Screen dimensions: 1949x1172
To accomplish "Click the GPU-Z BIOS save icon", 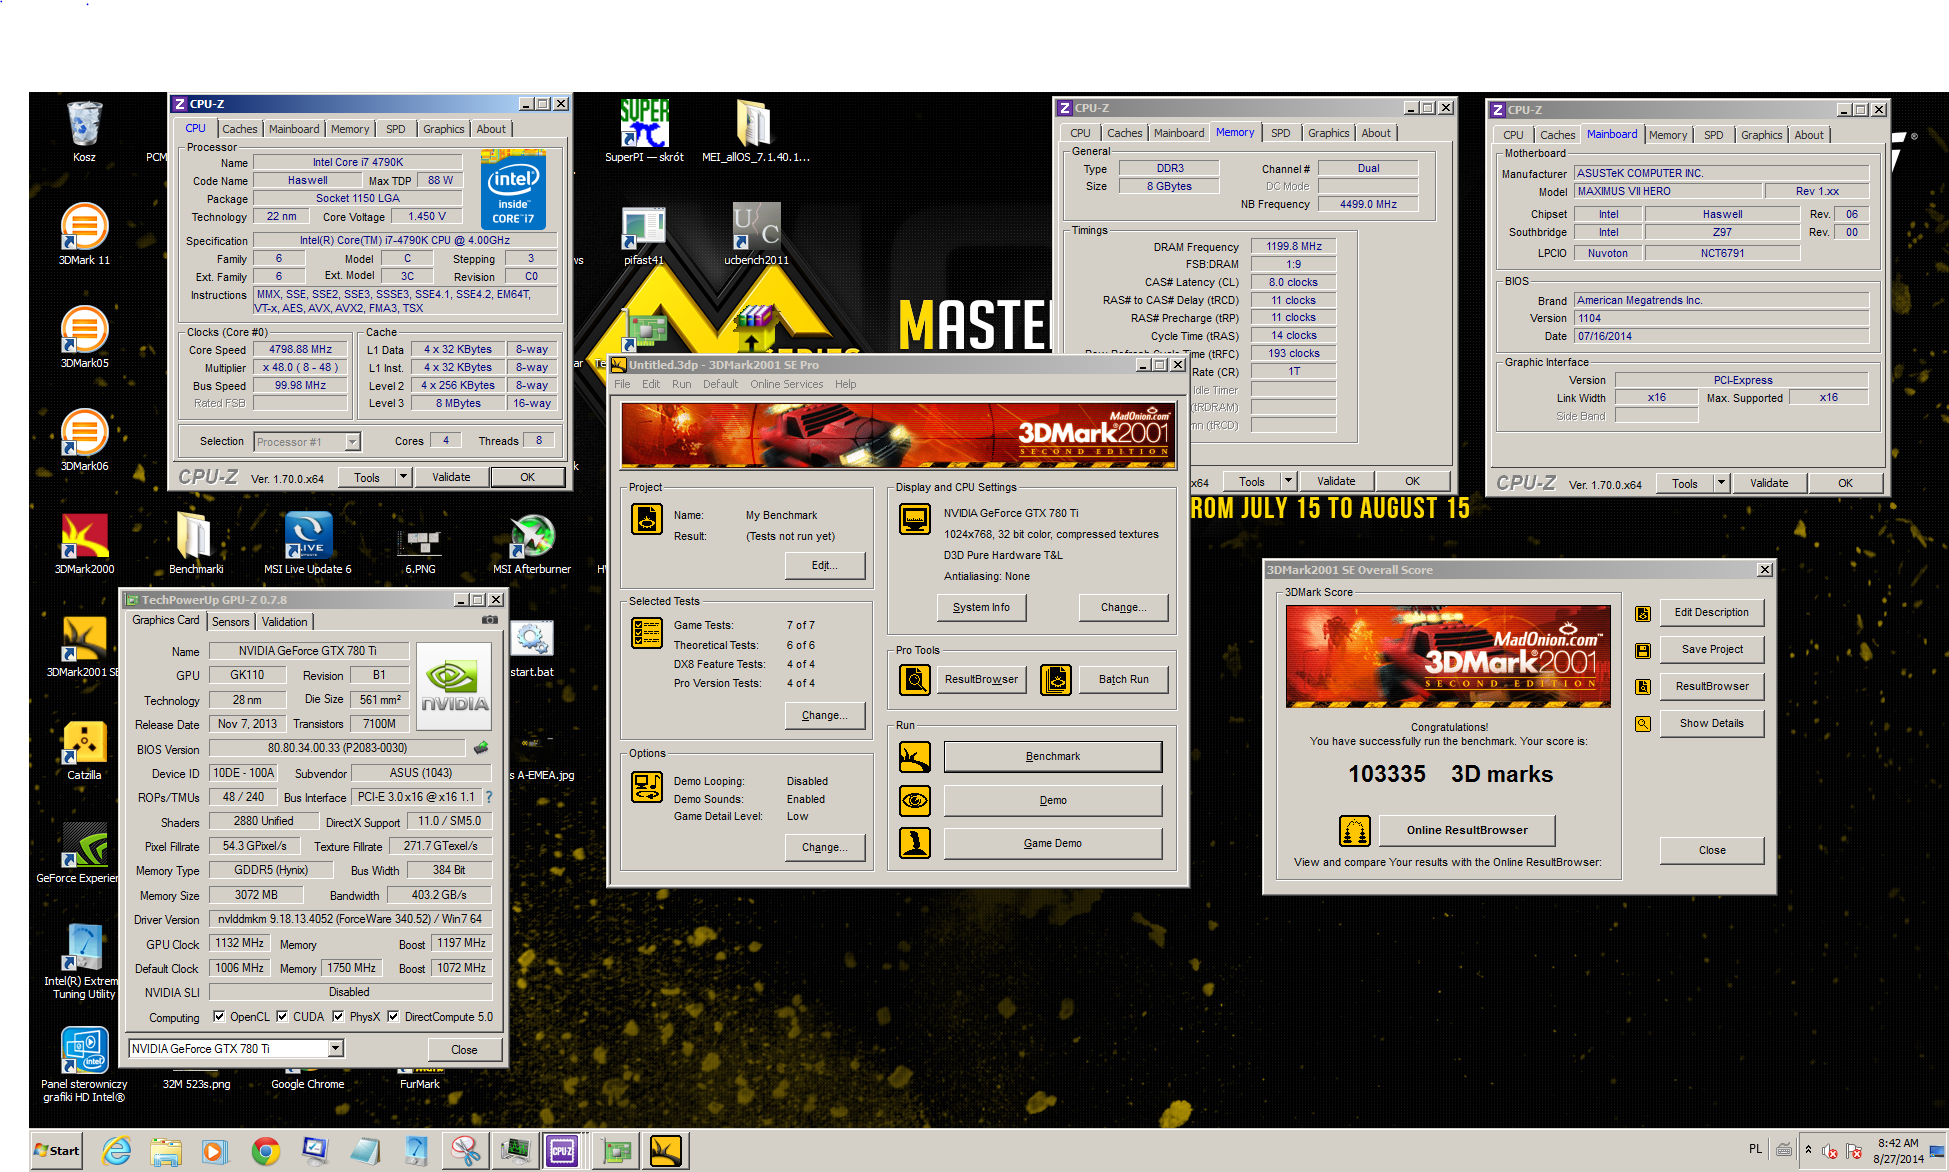I will pos(481,747).
